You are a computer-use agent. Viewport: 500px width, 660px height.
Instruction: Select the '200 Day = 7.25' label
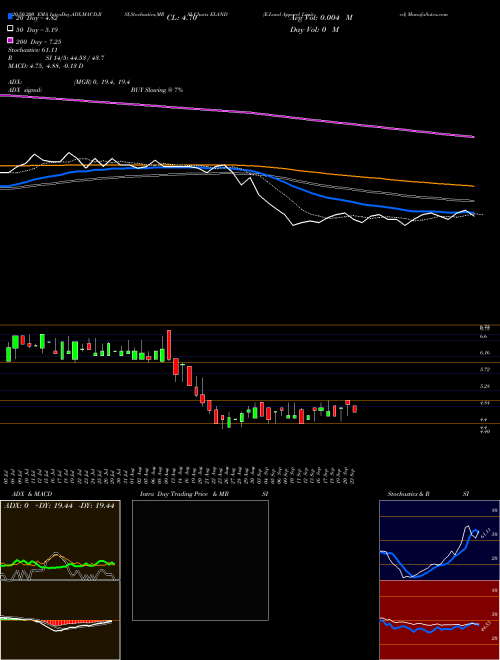pyautogui.click(x=38, y=42)
